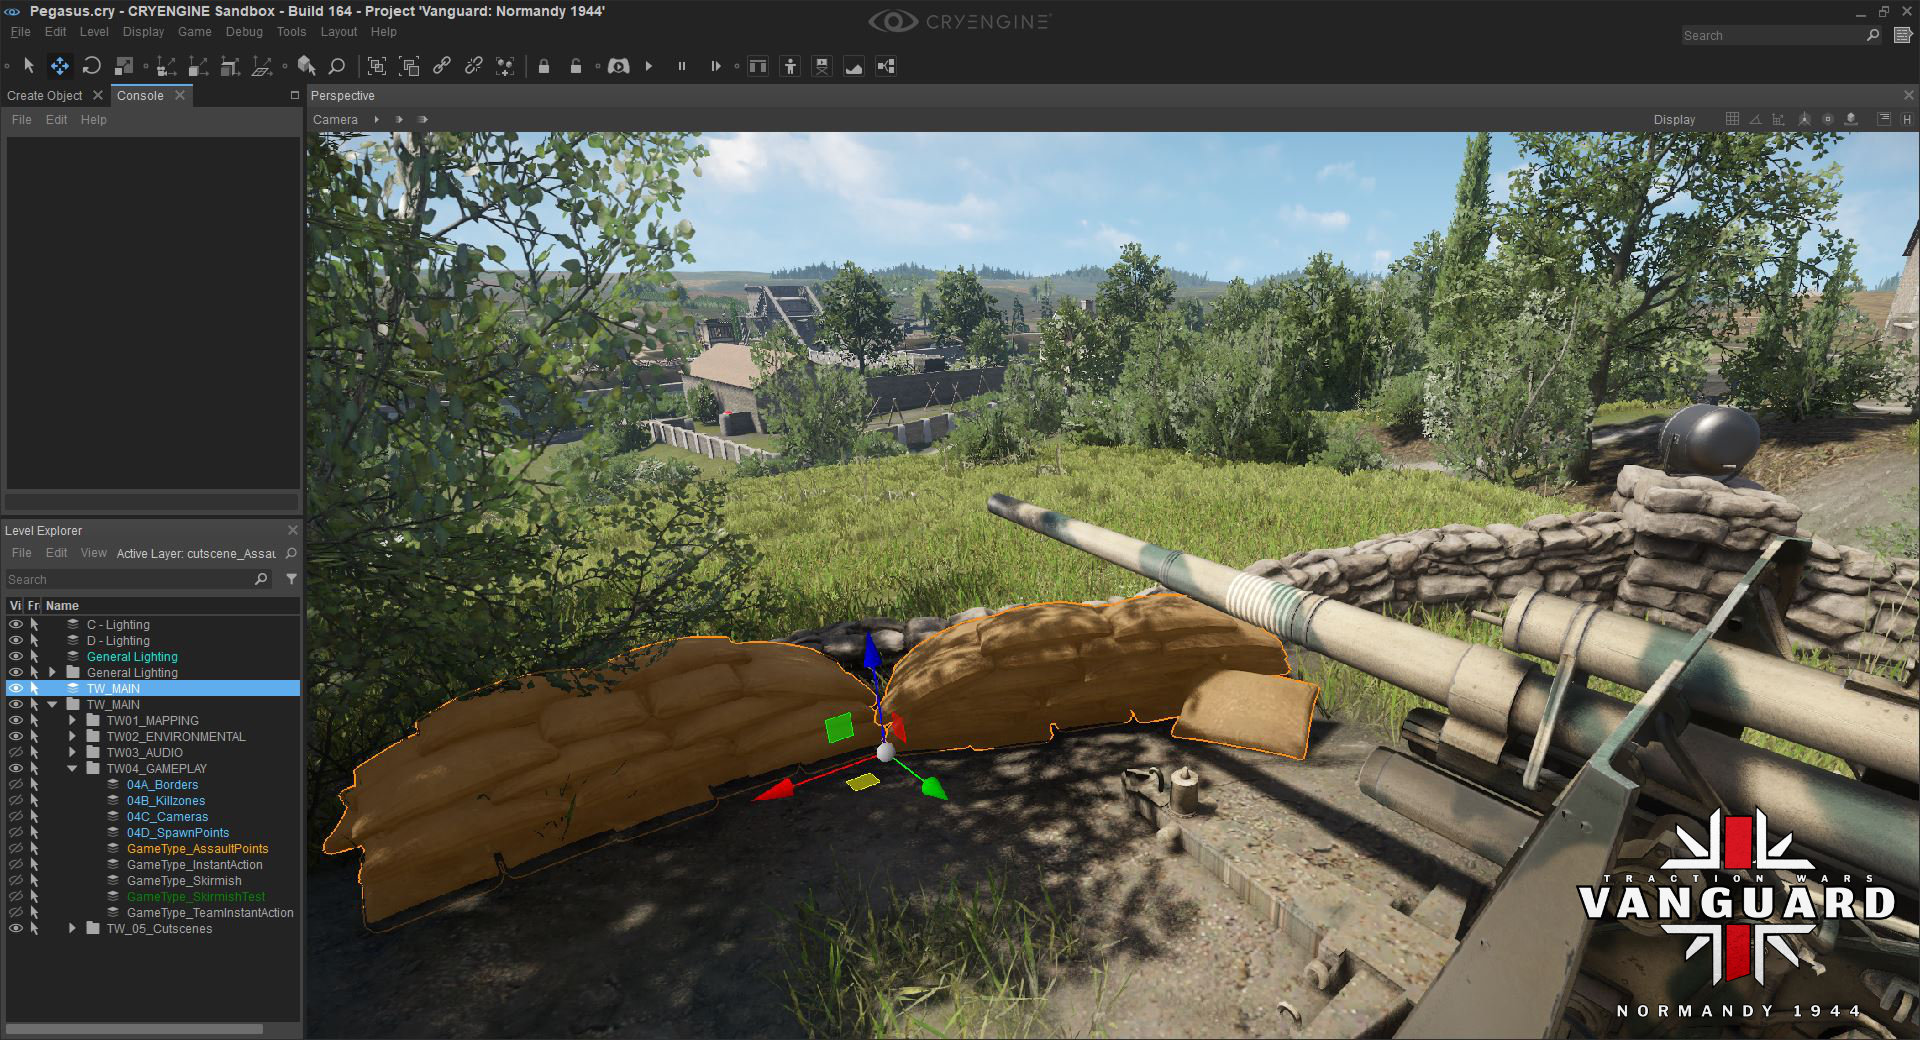This screenshot has height=1040, width=1920.
Task: Collapse the TW_MAIN folder
Action: click(53, 704)
